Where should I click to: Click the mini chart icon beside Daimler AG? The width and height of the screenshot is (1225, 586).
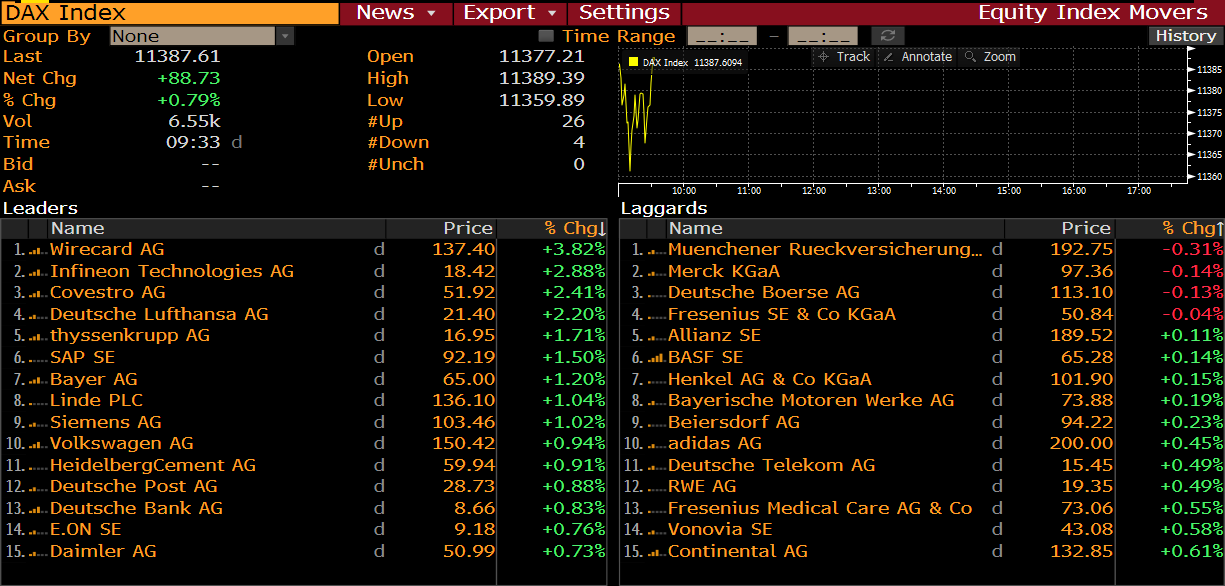point(39,552)
